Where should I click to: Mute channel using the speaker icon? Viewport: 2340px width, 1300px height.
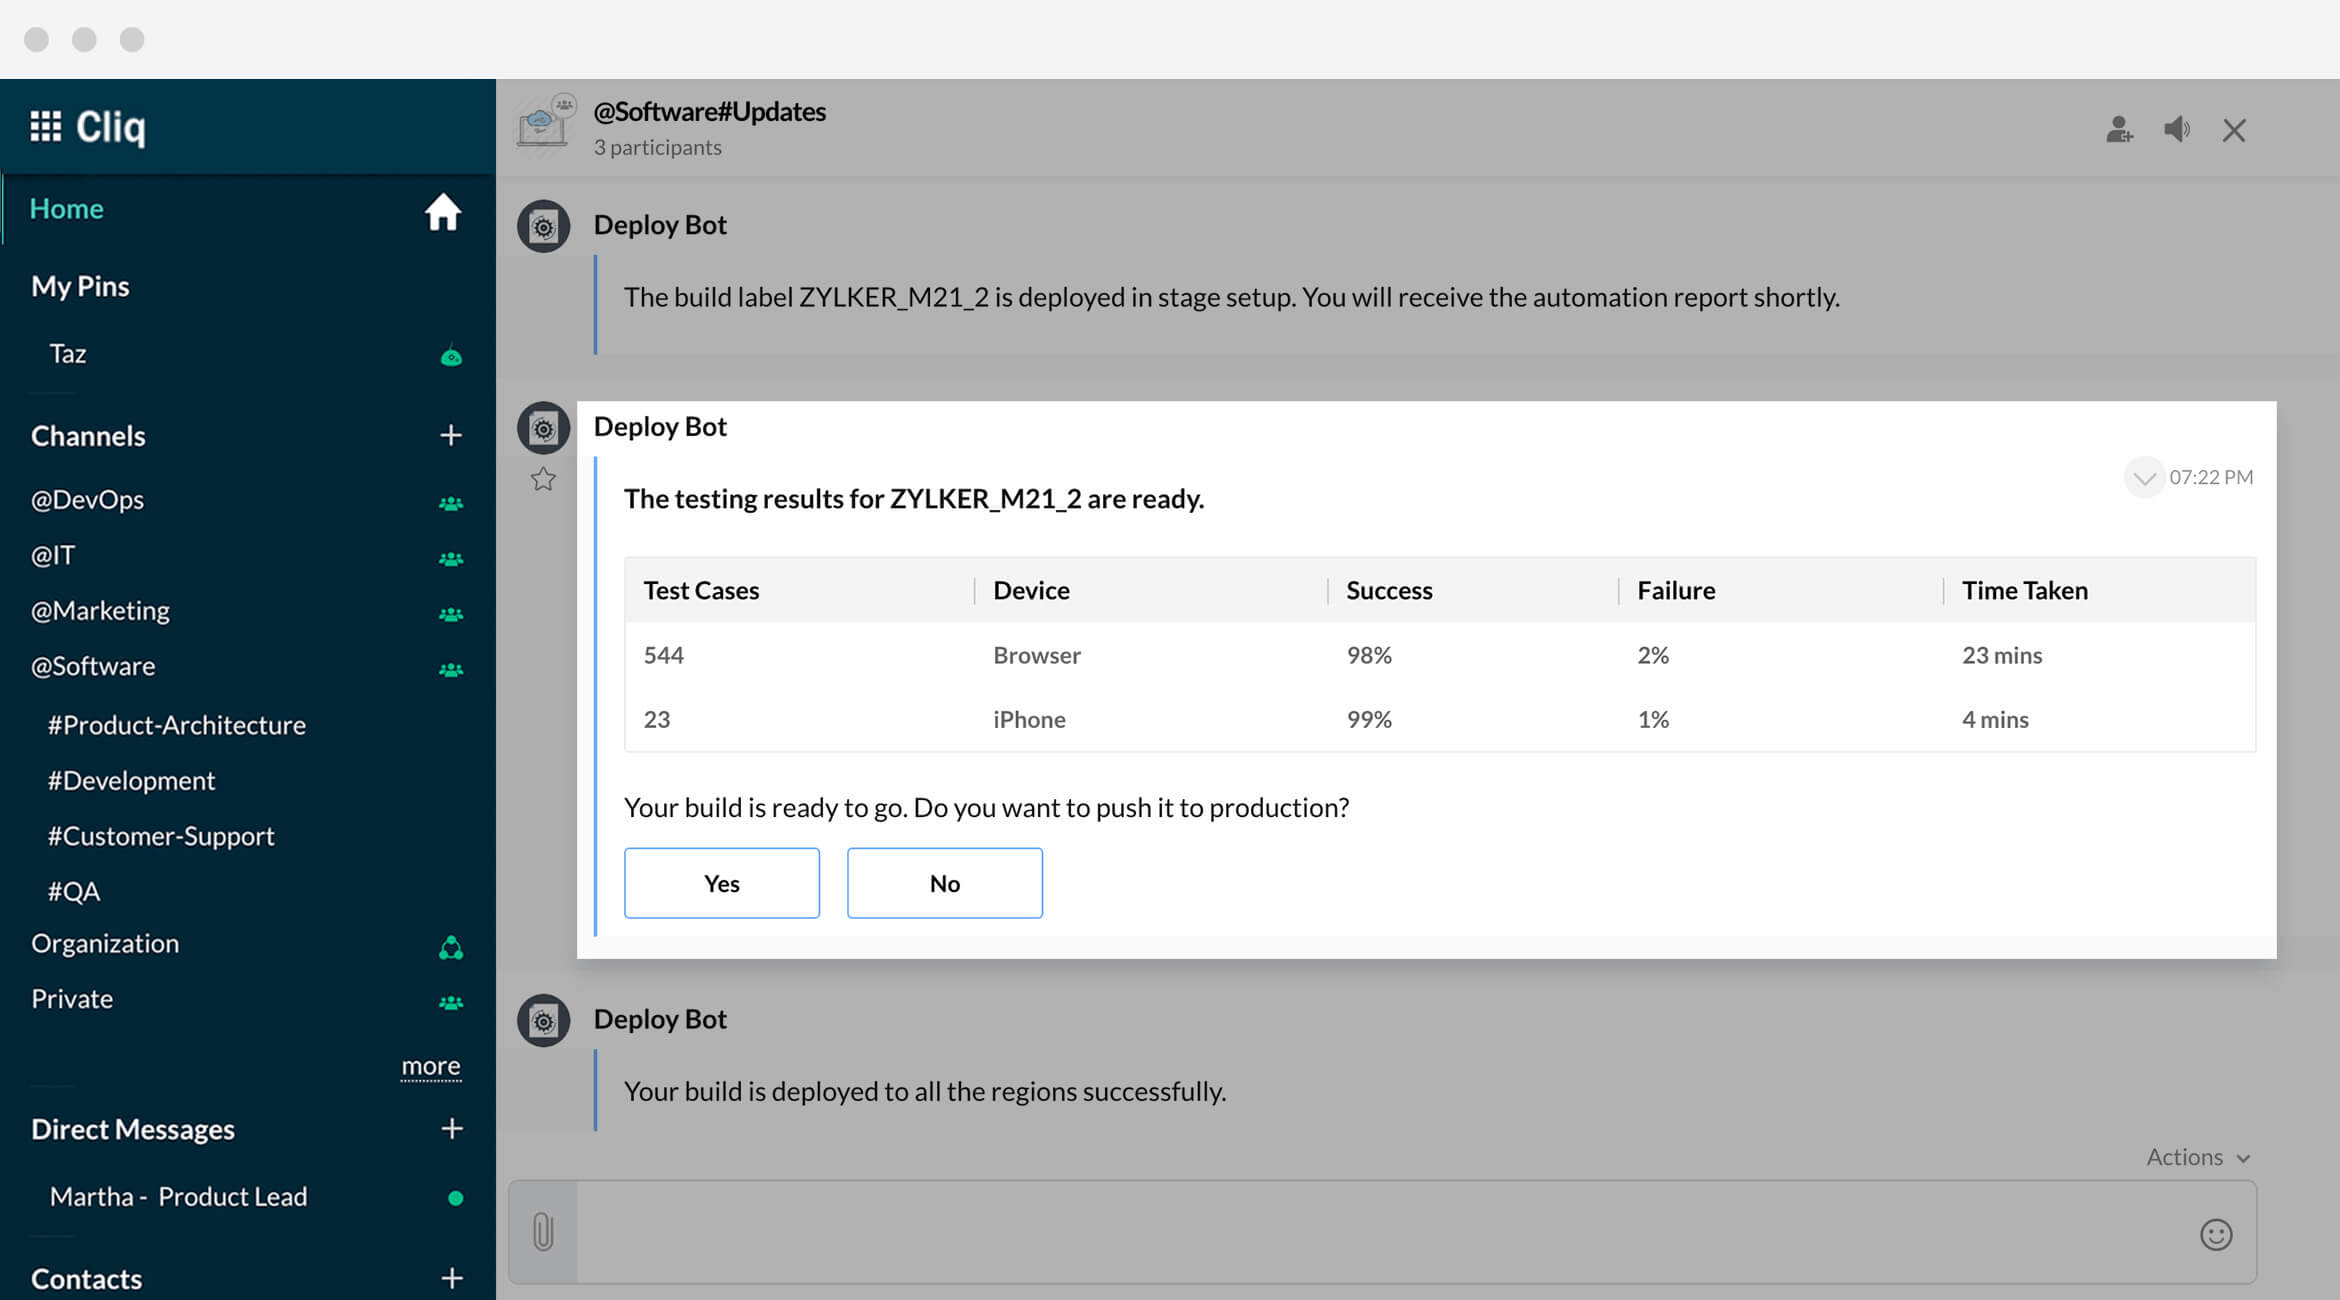[x=2177, y=130]
